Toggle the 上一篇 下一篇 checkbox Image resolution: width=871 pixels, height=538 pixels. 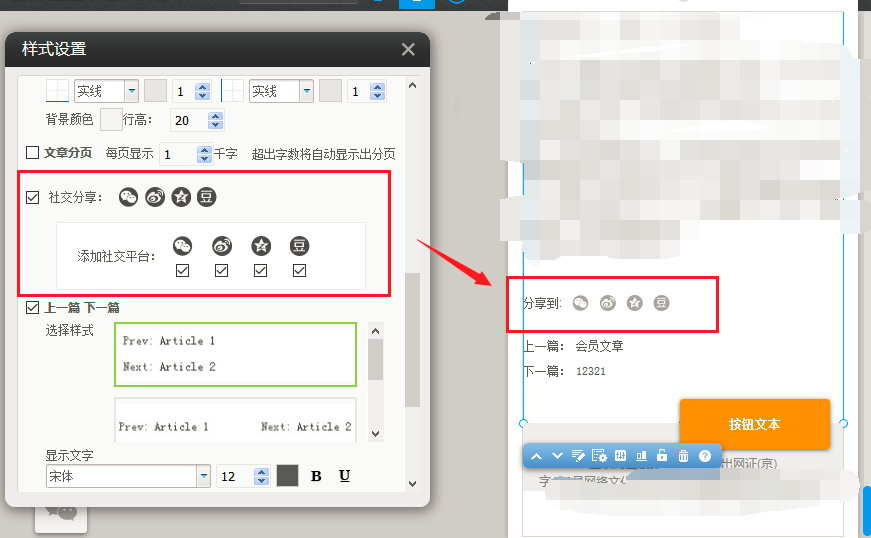tap(33, 308)
